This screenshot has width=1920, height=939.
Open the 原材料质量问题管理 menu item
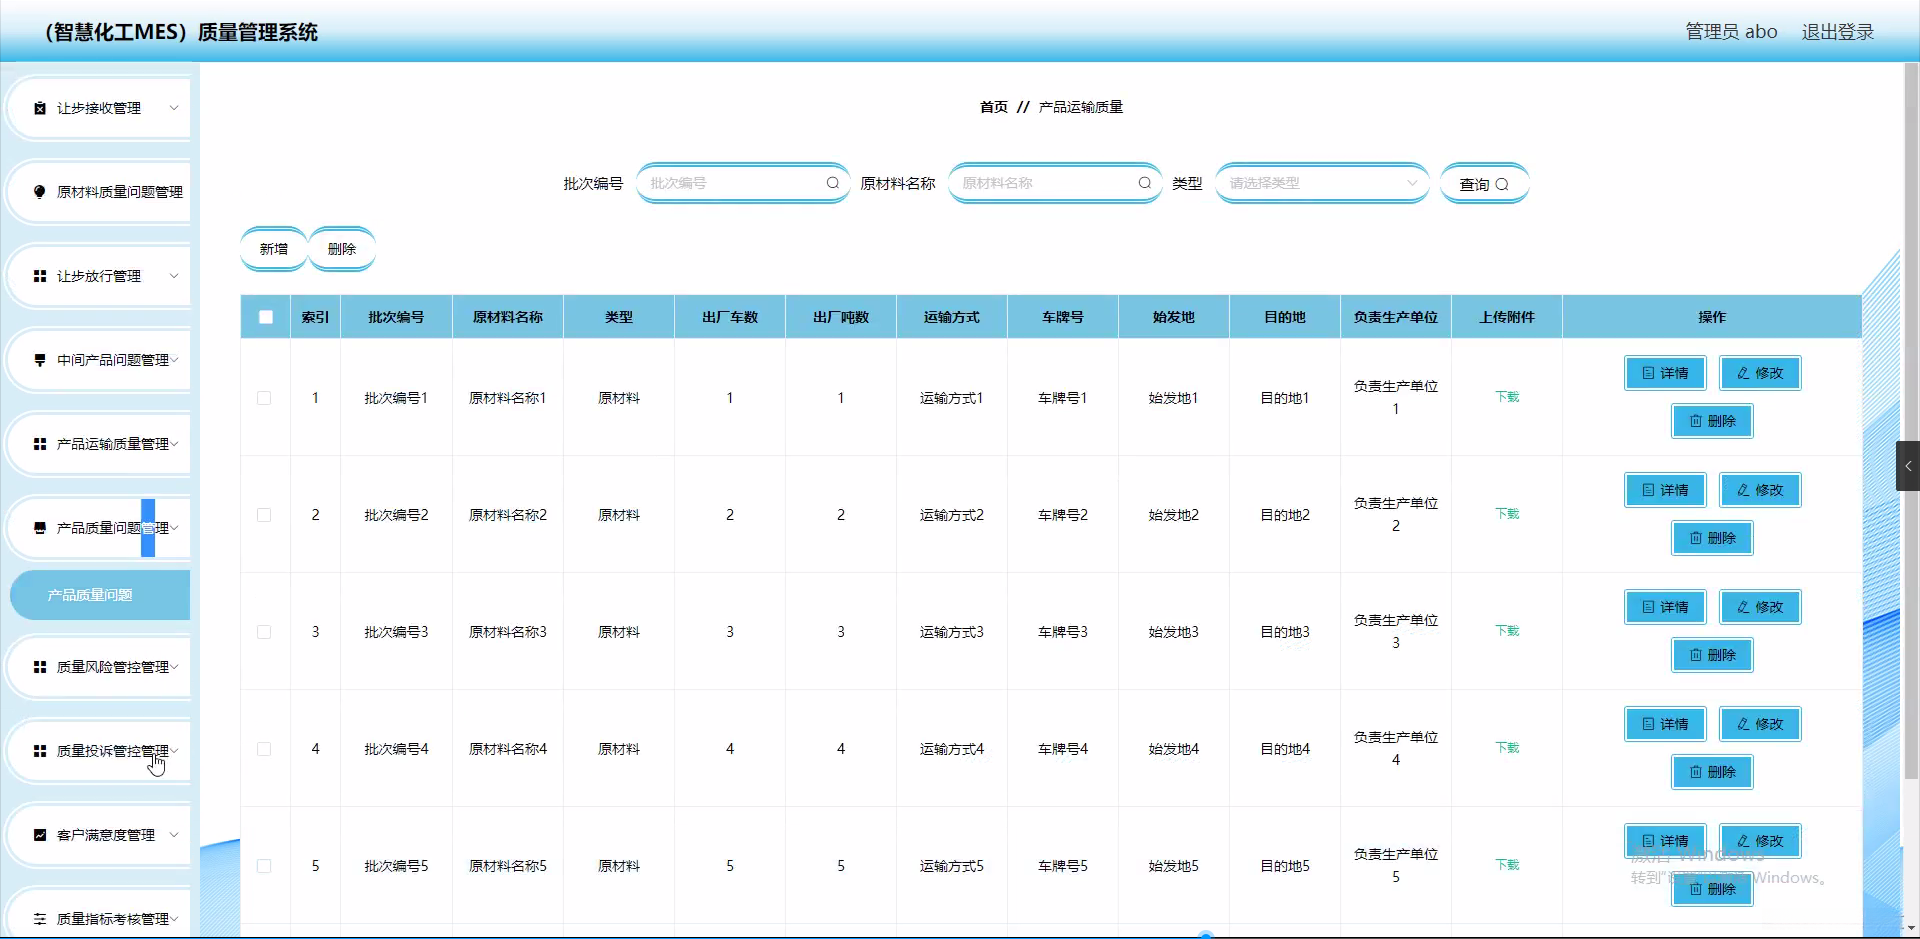click(x=100, y=192)
